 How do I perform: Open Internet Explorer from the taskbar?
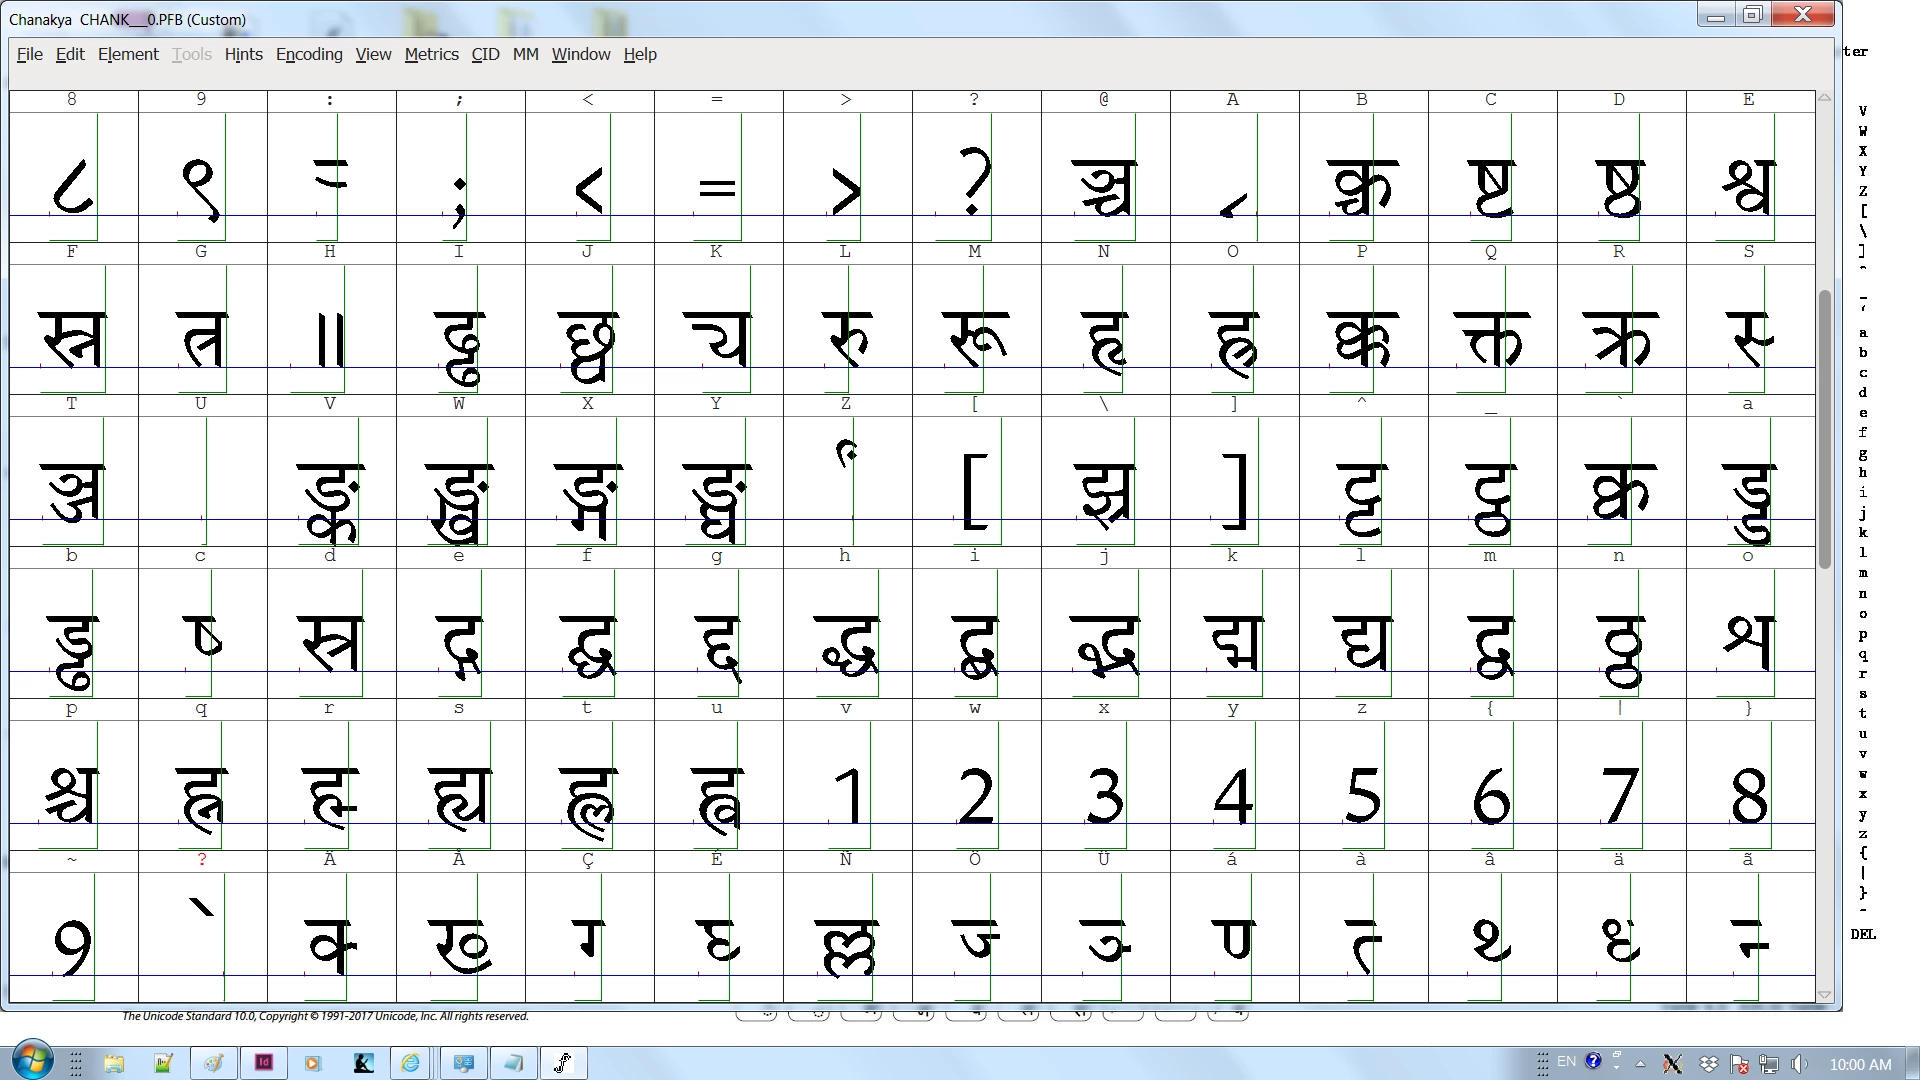tap(411, 1062)
